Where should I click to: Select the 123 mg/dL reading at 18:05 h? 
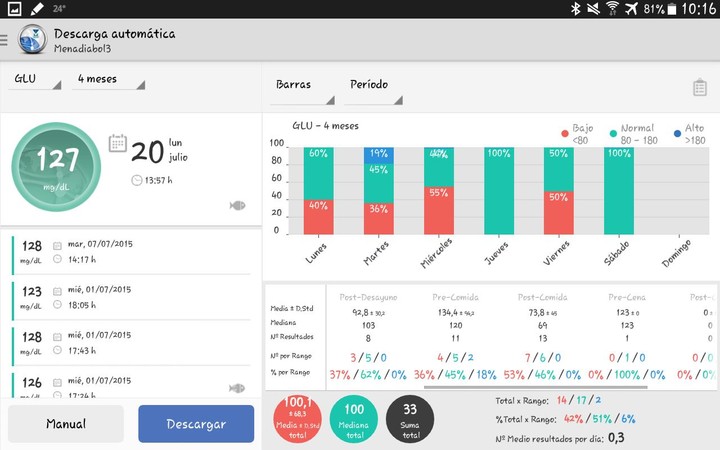point(130,297)
